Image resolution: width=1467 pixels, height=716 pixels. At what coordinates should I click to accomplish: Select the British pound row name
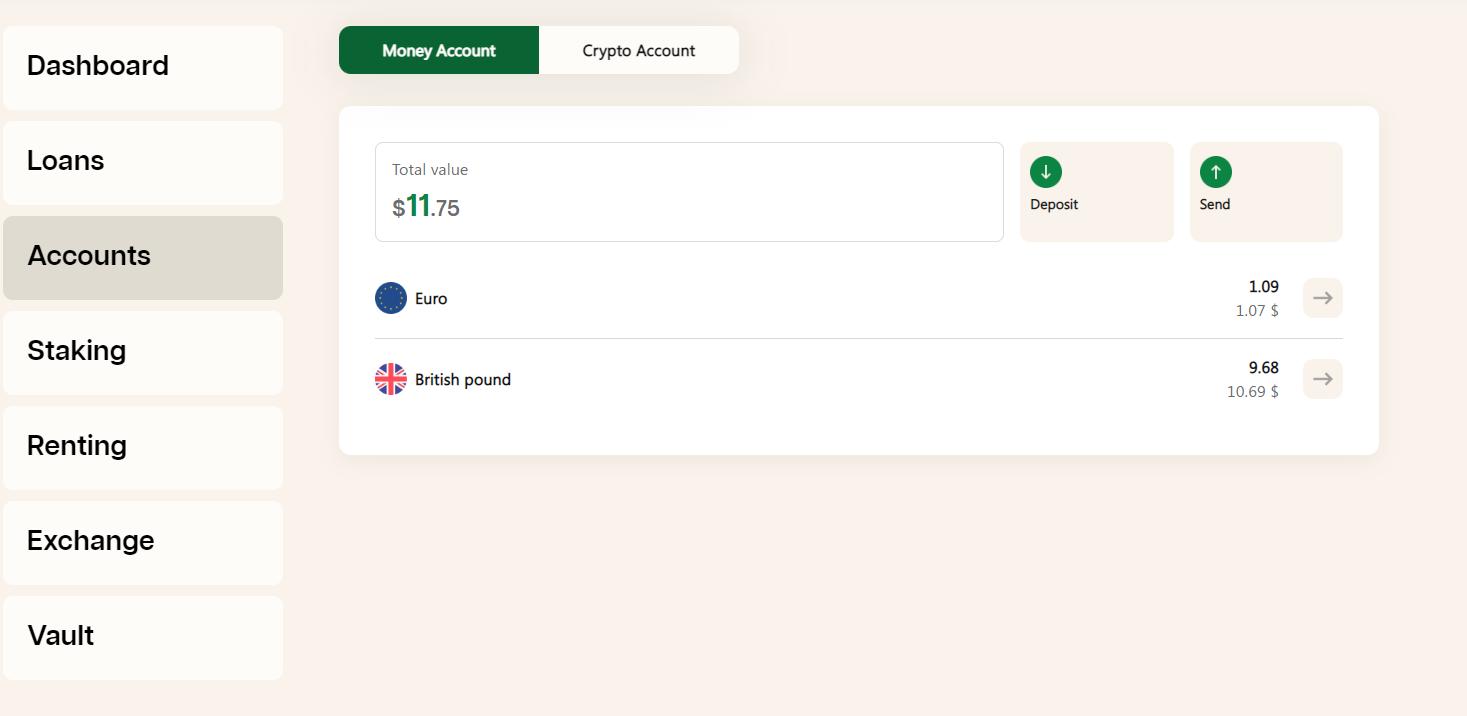coord(463,380)
